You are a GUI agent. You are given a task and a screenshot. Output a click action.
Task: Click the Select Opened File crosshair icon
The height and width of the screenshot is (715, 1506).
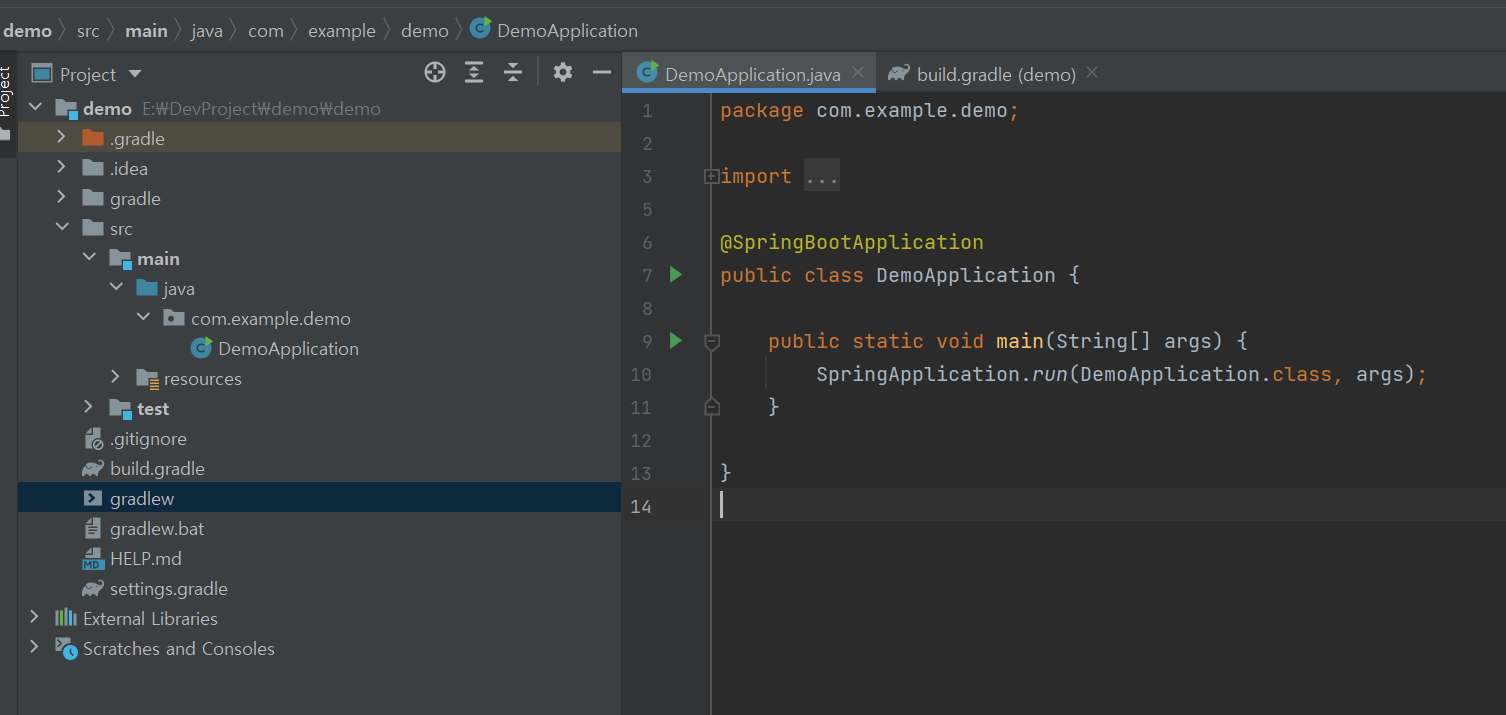pyautogui.click(x=434, y=72)
